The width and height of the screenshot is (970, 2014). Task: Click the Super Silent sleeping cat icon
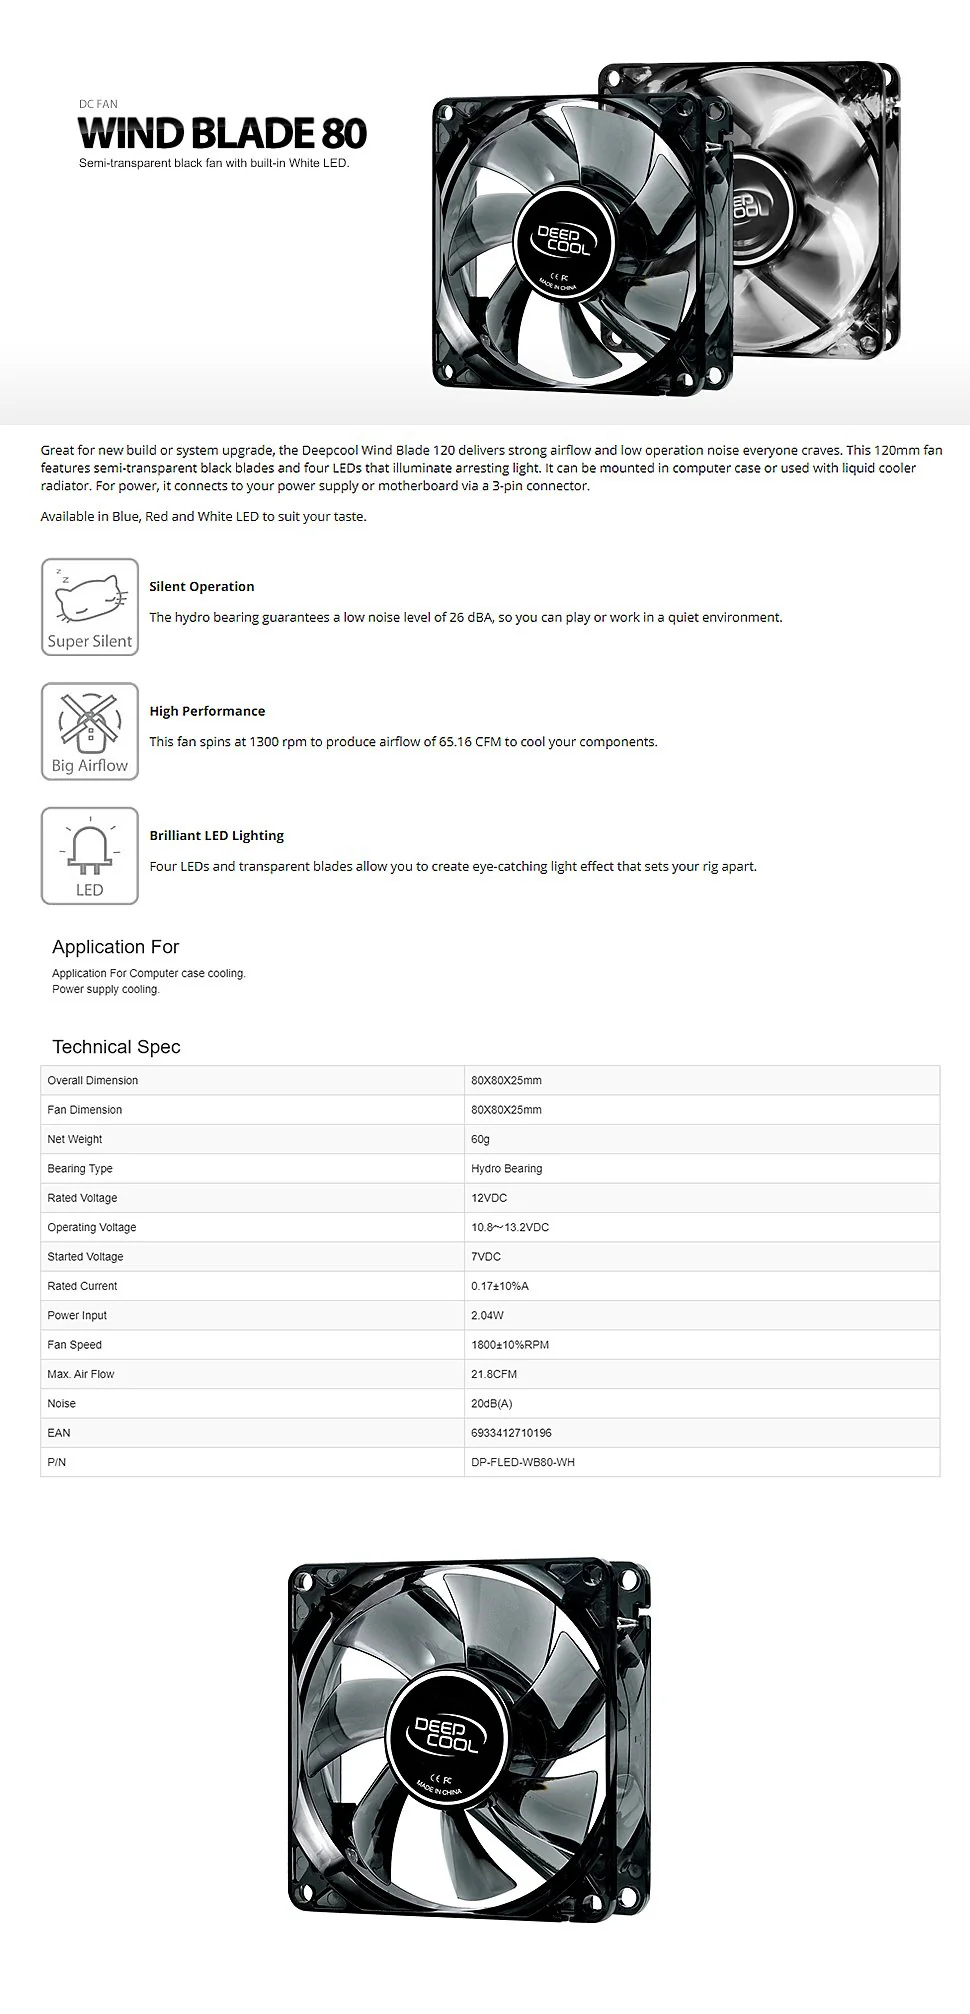(x=90, y=607)
